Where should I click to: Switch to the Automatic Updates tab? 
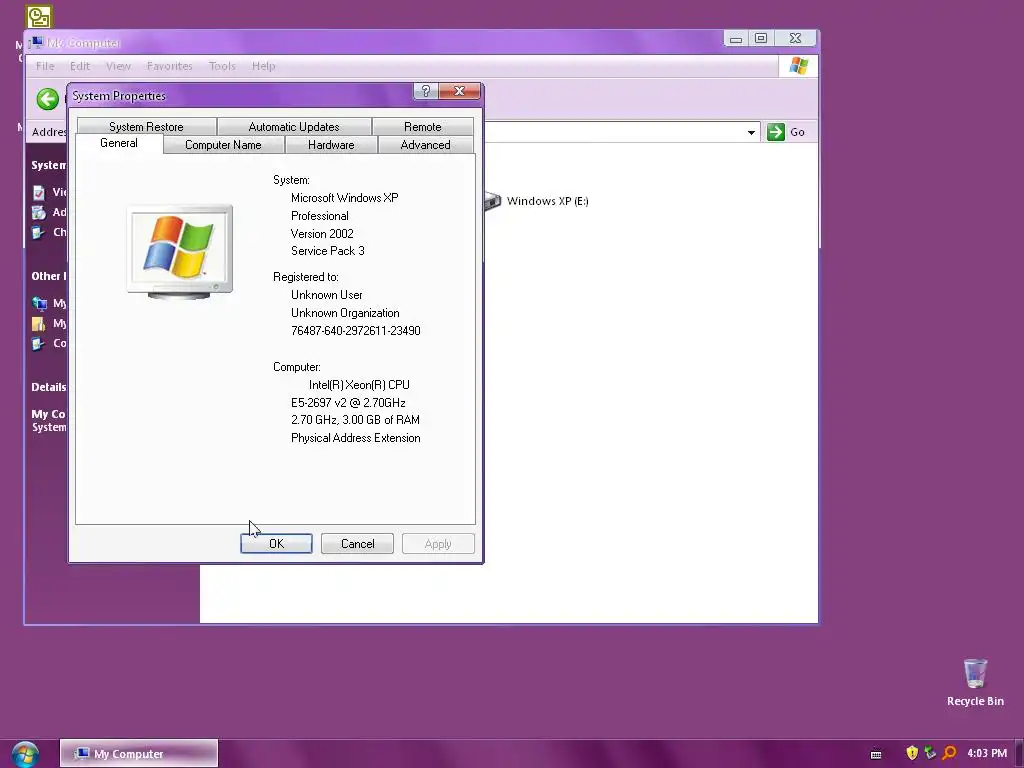[294, 127]
